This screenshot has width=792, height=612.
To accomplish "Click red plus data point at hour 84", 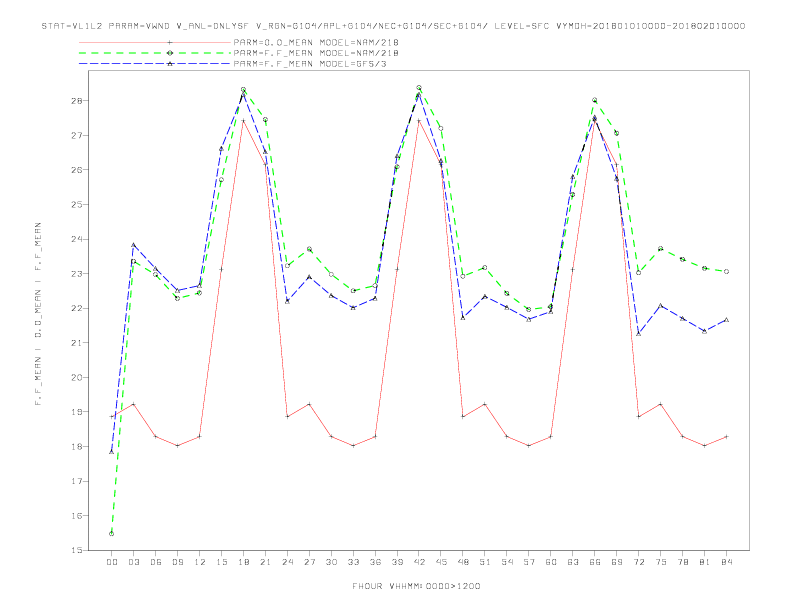I will [x=726, y=437].
